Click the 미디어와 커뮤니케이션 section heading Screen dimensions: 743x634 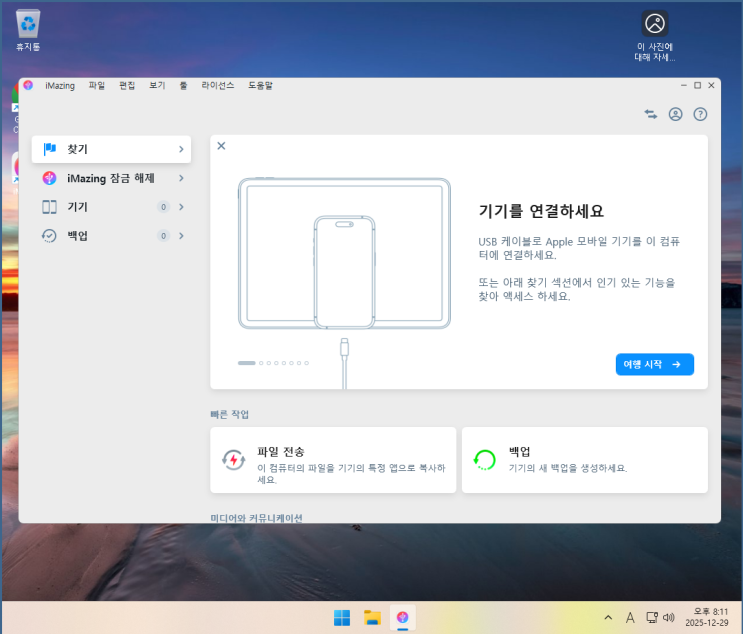click(x=256, y=518)
